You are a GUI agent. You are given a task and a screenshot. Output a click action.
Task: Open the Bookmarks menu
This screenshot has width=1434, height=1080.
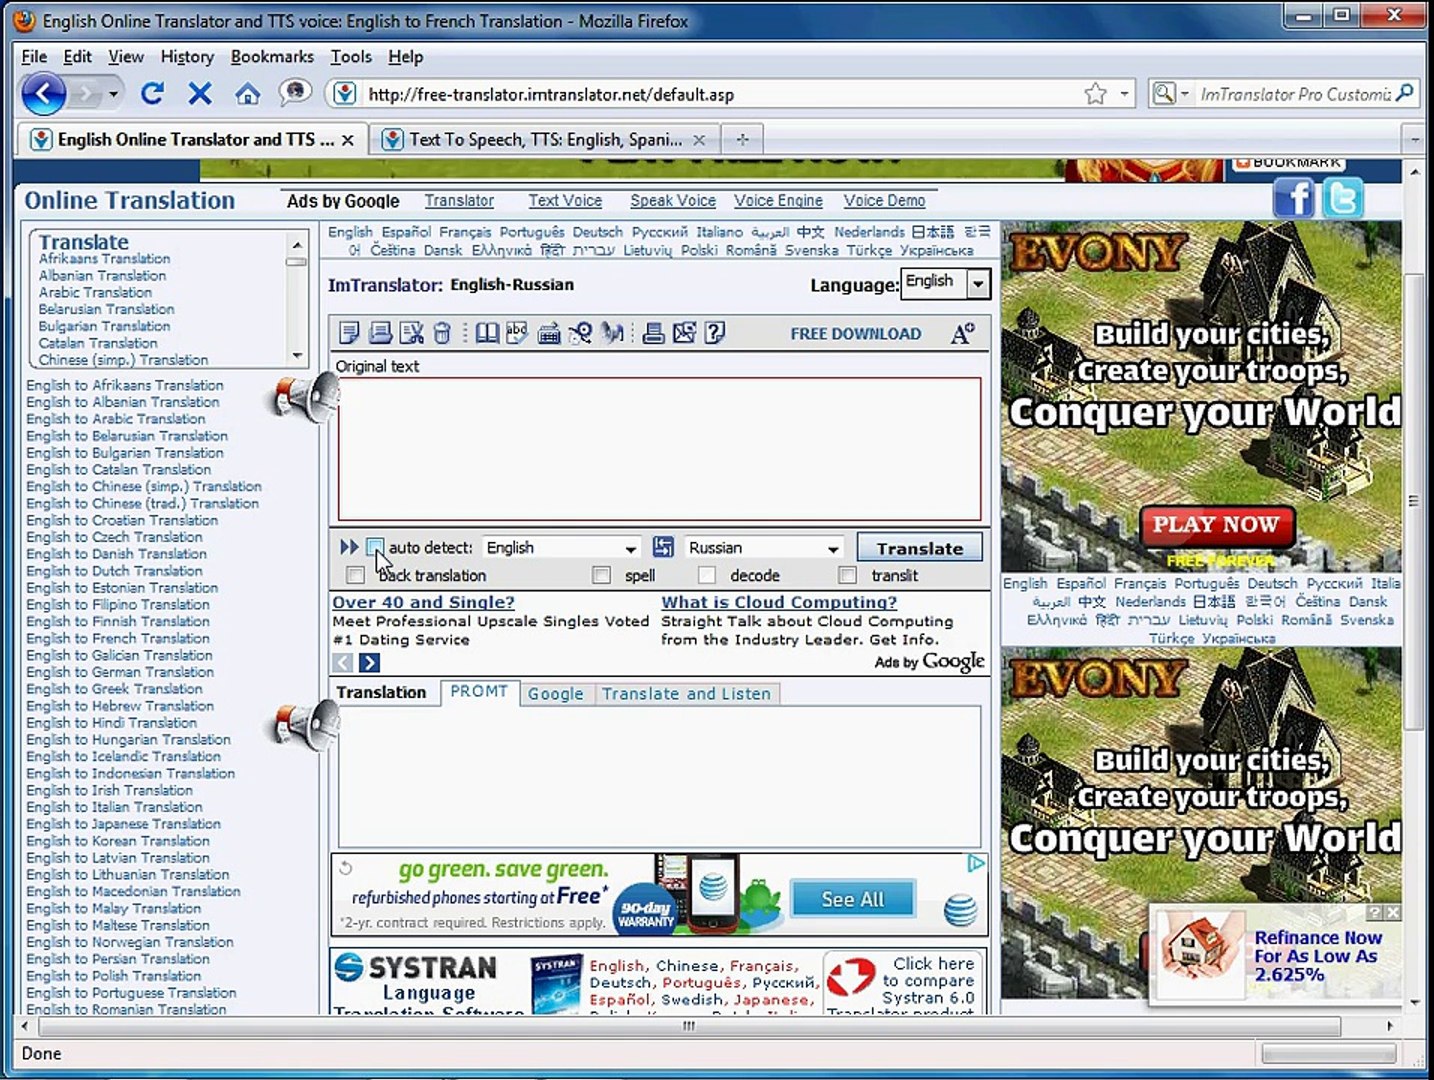pos(272,57)
